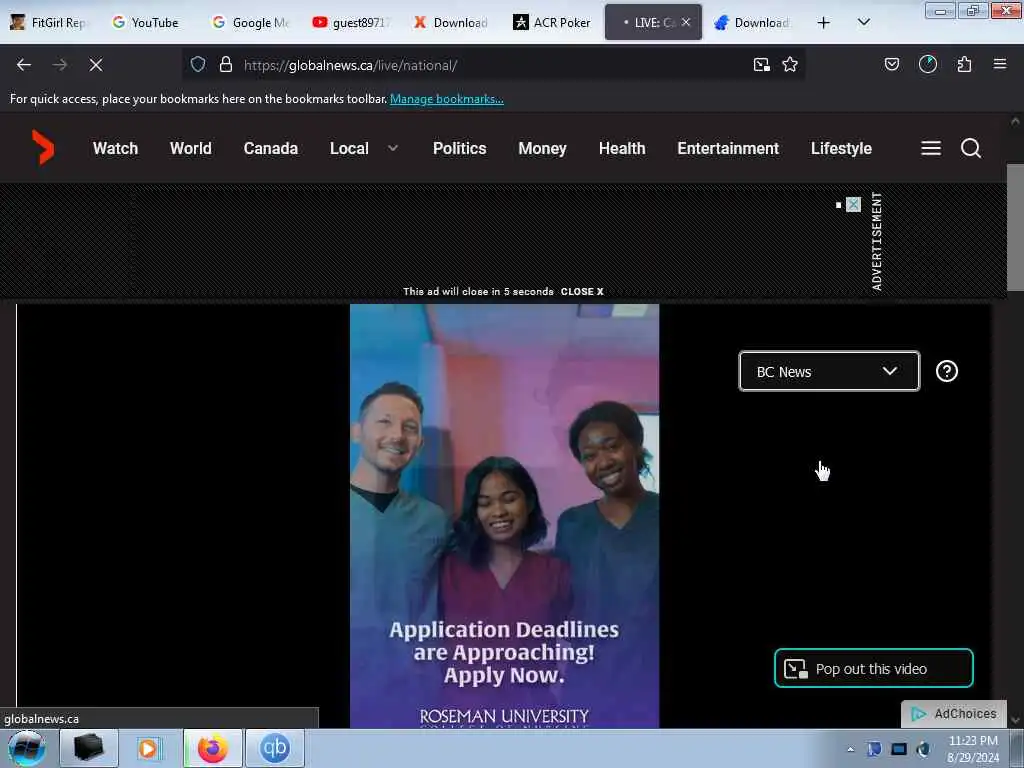Switch to the guest8971 tab

pyautogui.click(x=351, y=22)
